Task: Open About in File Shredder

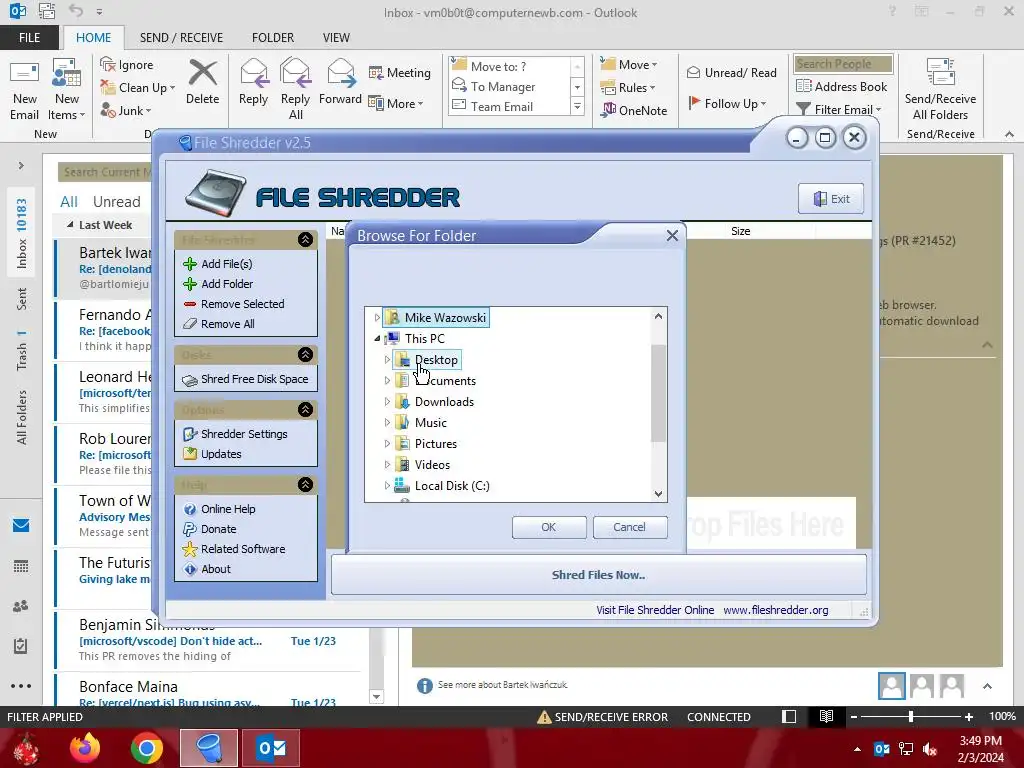Action: pyautogui.click(x=207, y=569)
